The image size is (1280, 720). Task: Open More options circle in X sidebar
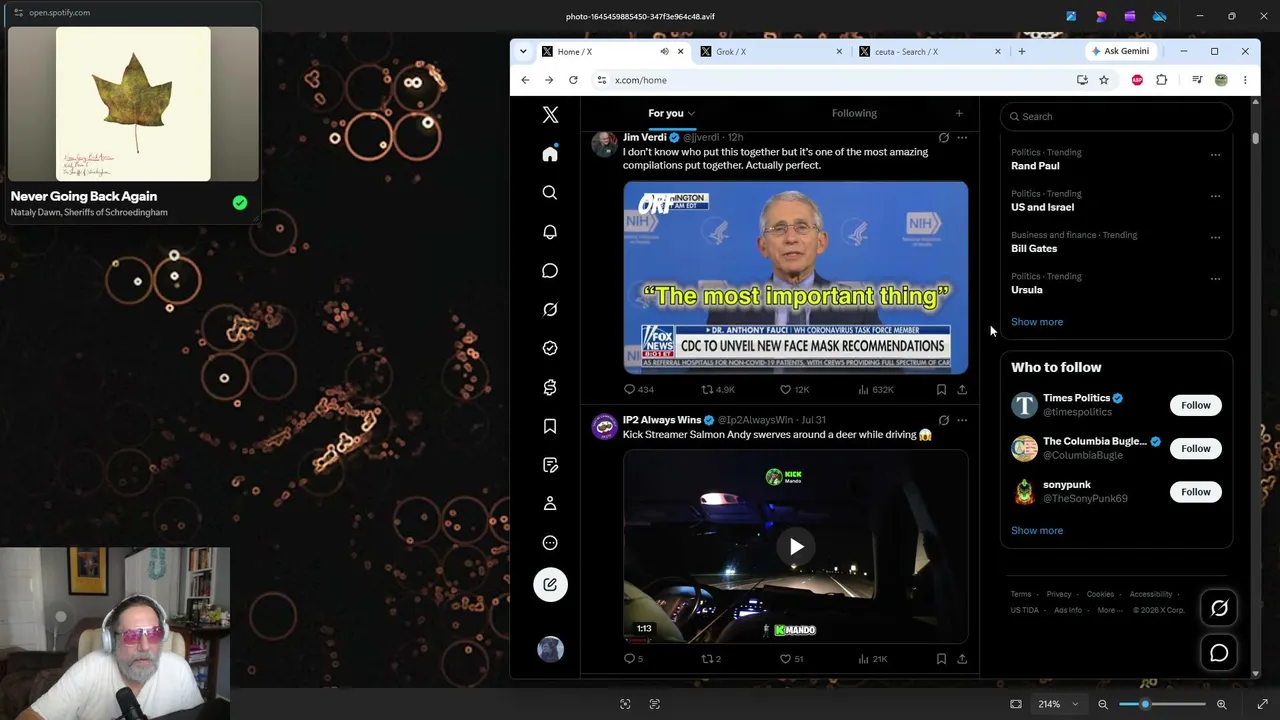[550, 542]
